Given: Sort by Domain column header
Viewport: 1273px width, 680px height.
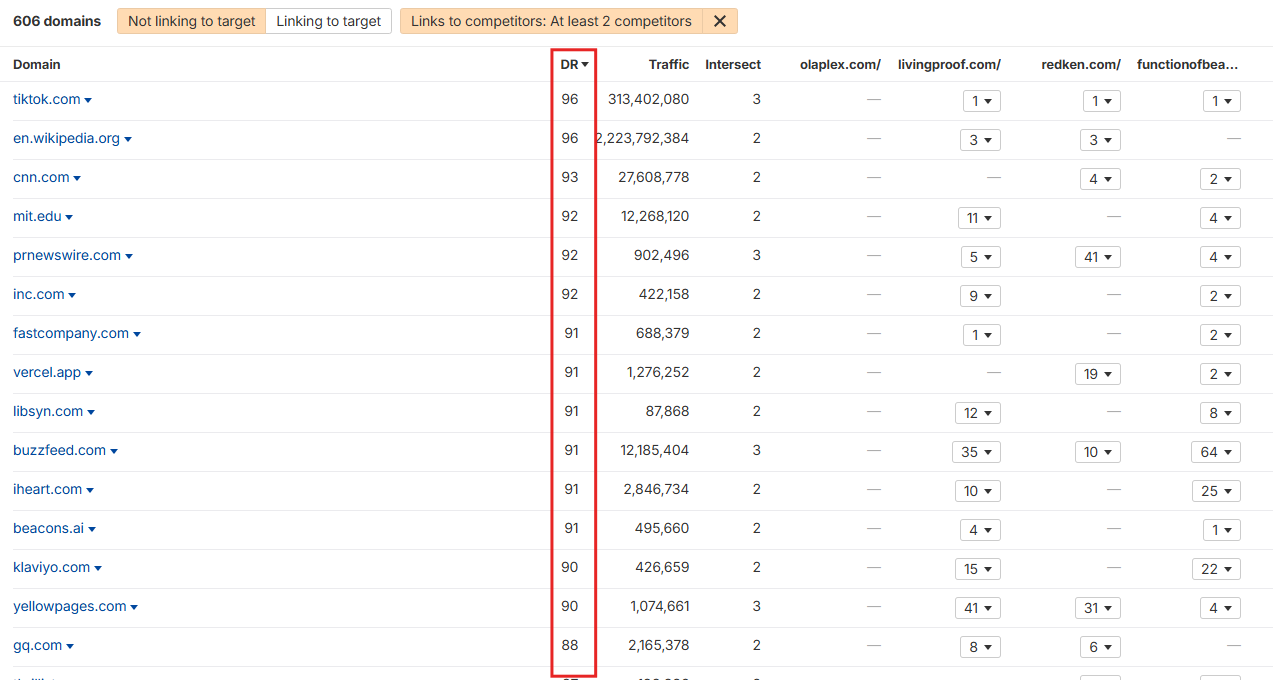Looking at the screenshot, I should pos(37,64).
